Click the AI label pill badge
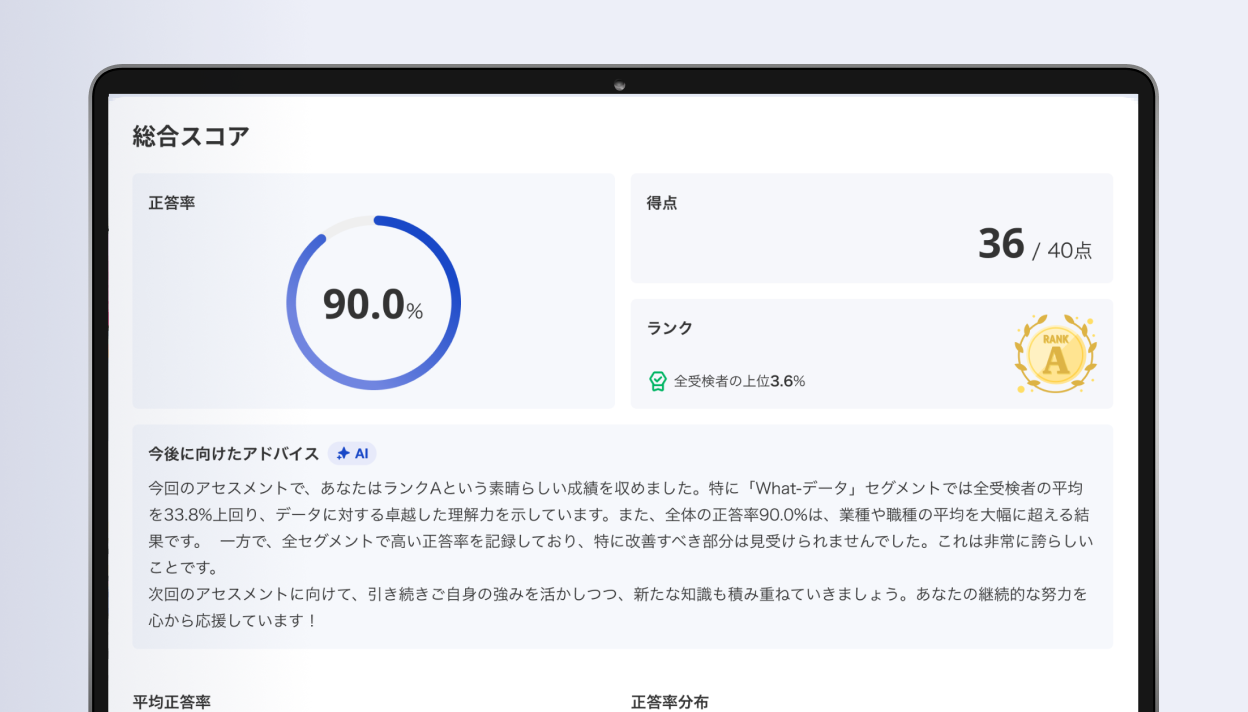Screen dimensions: 1248x712 (352, 453)
